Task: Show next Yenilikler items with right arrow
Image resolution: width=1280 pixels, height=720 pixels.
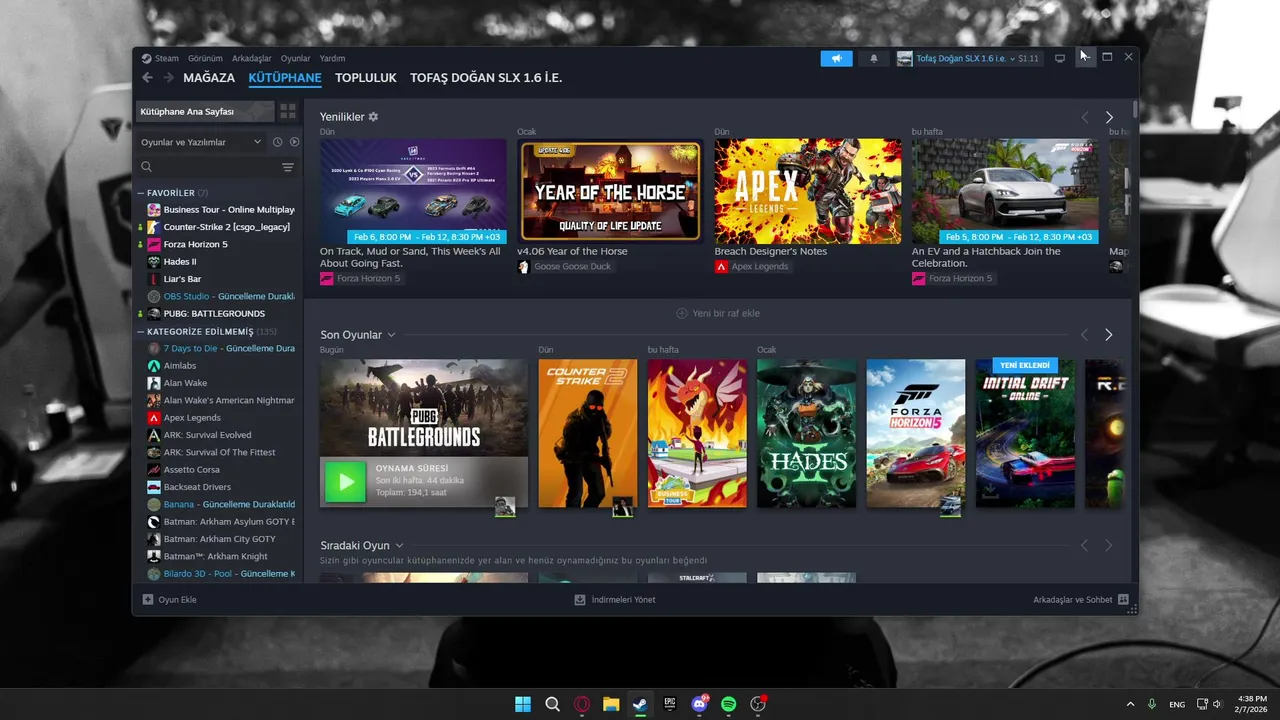Action: (x=1109, y=117)
